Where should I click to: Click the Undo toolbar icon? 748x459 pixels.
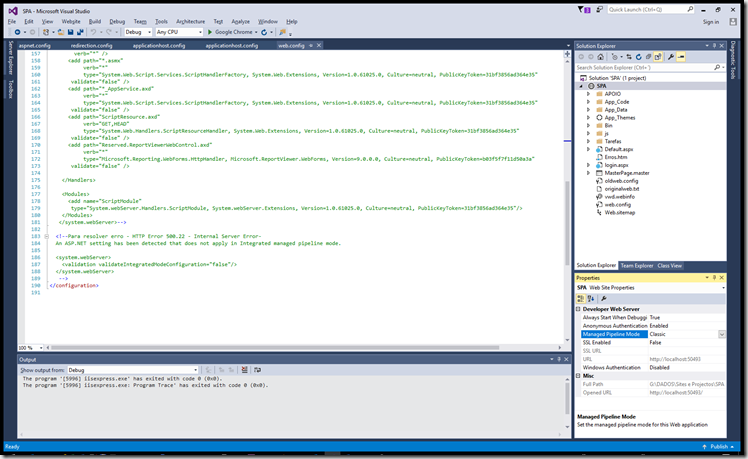pos(94,32)
